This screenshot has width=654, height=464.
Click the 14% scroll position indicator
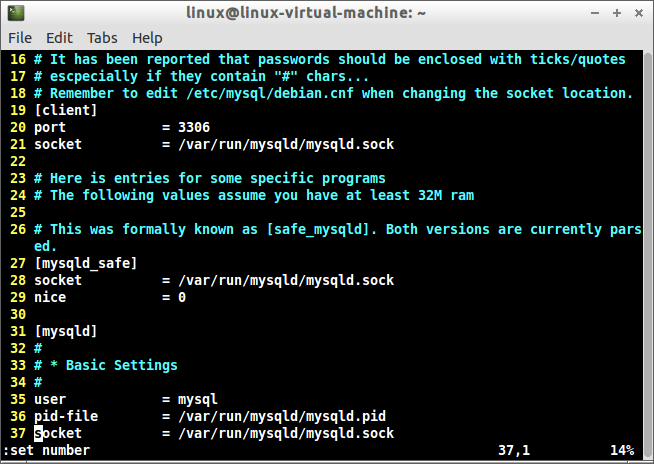(x=621, y=451)
